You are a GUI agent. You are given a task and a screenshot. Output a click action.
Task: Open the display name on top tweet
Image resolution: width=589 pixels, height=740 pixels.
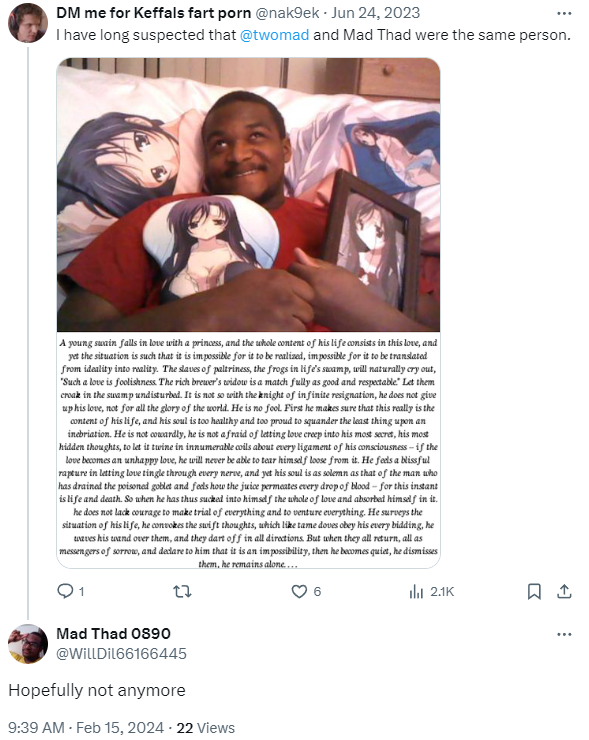pyautogui.click(x=153, y=13)
